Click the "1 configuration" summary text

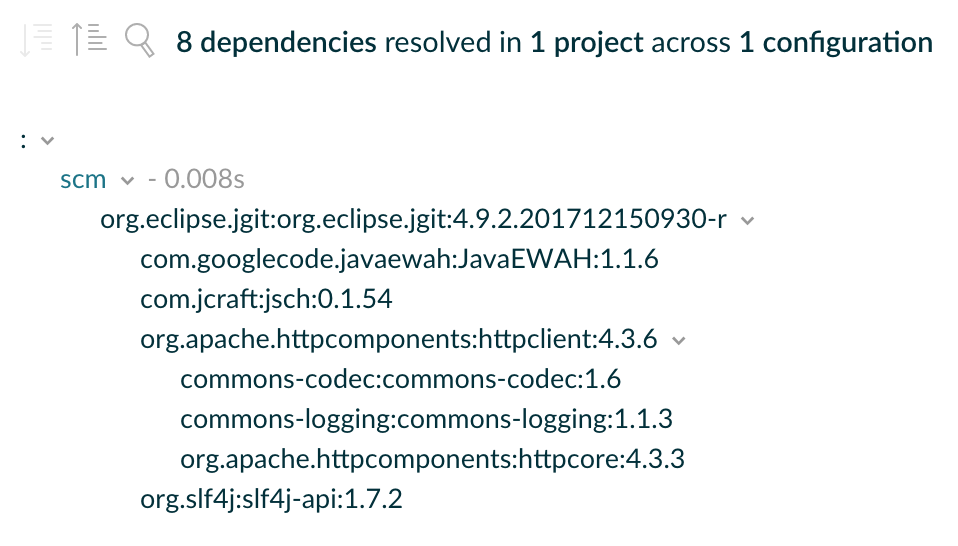836,43
